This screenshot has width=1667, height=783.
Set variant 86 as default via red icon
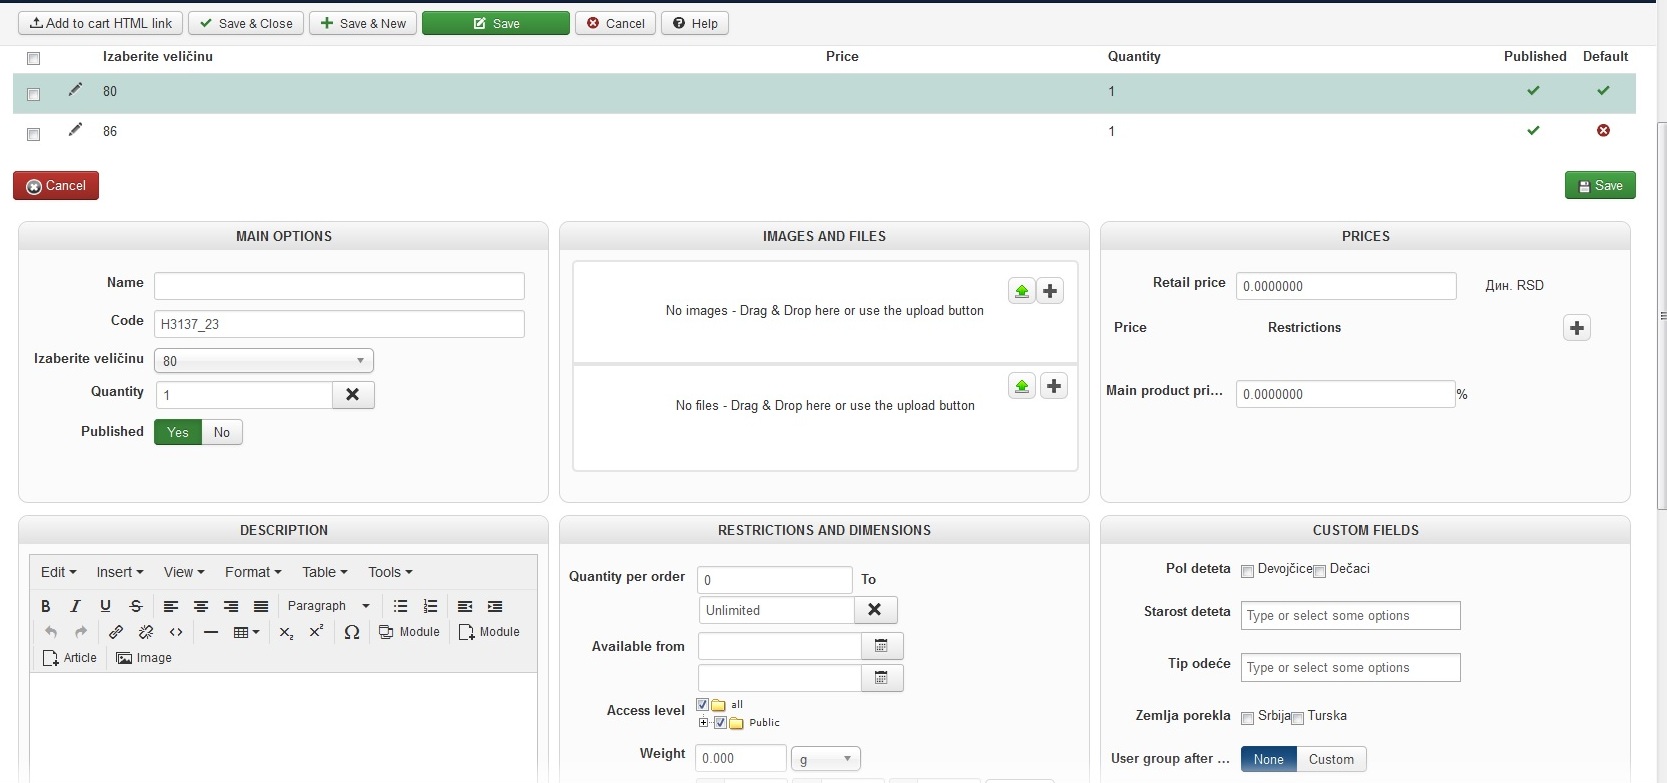(x=1603, y=130)
